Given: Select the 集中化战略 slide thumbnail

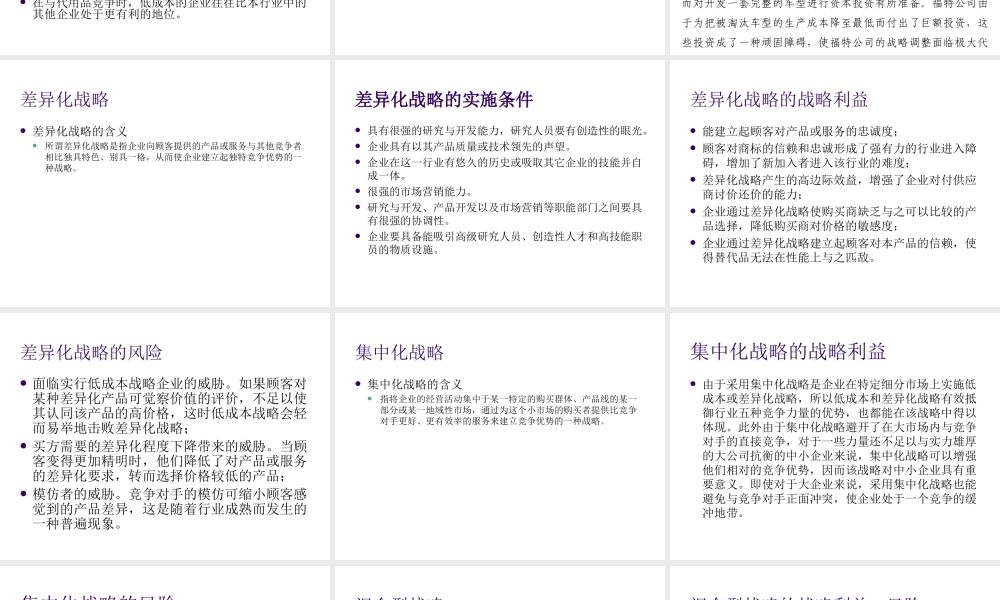Looking at the screenshot, I should click(x=499, y=435).
